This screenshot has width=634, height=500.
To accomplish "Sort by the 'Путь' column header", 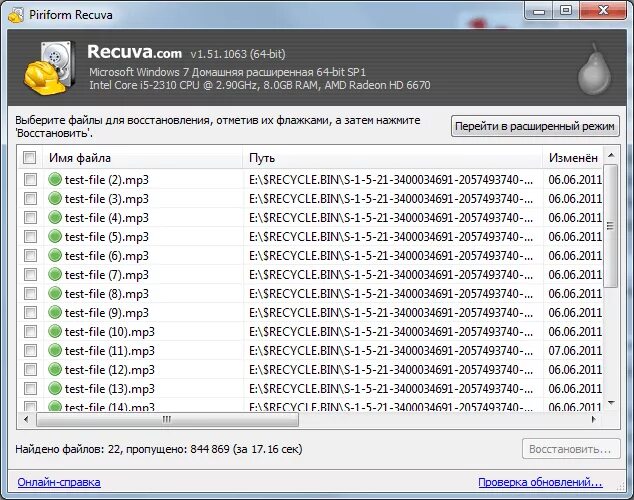I will click(392, 158).
